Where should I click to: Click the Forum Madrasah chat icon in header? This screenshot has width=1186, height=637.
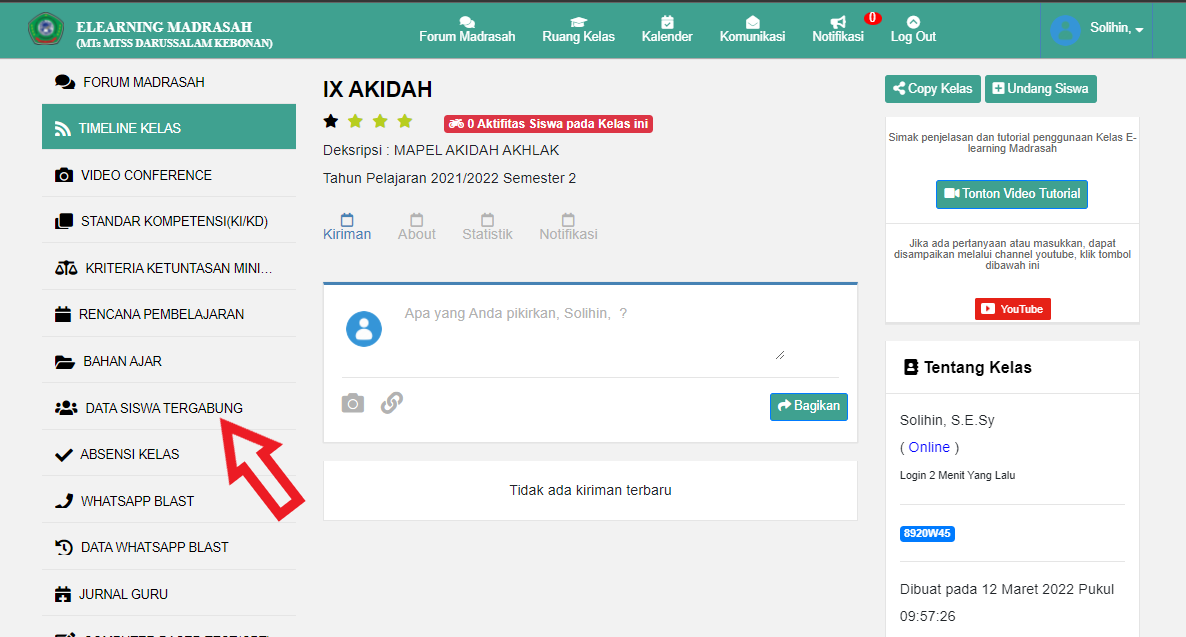click(467, 22)
